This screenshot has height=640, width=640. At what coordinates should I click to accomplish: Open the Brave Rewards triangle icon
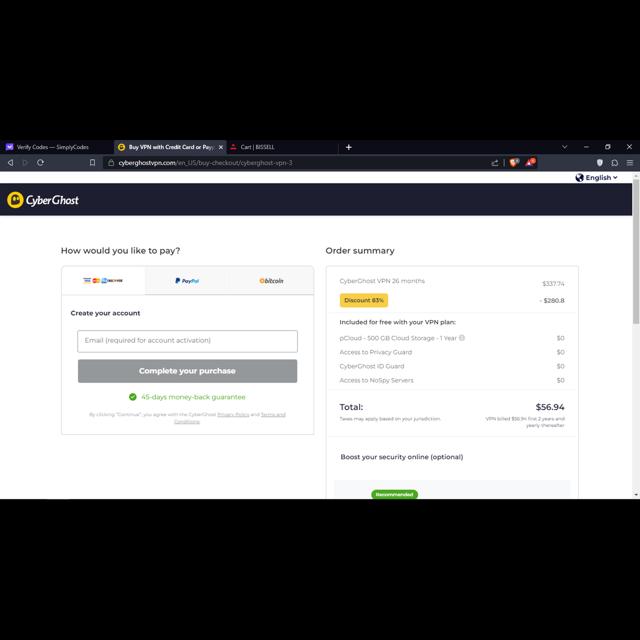(530, 162)
